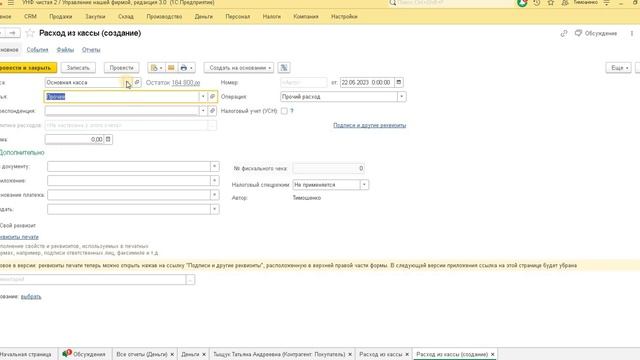Add document to favorites with star beside title
Image resolution: width=640 pixels, height=360 pixels.
(30, 33)
